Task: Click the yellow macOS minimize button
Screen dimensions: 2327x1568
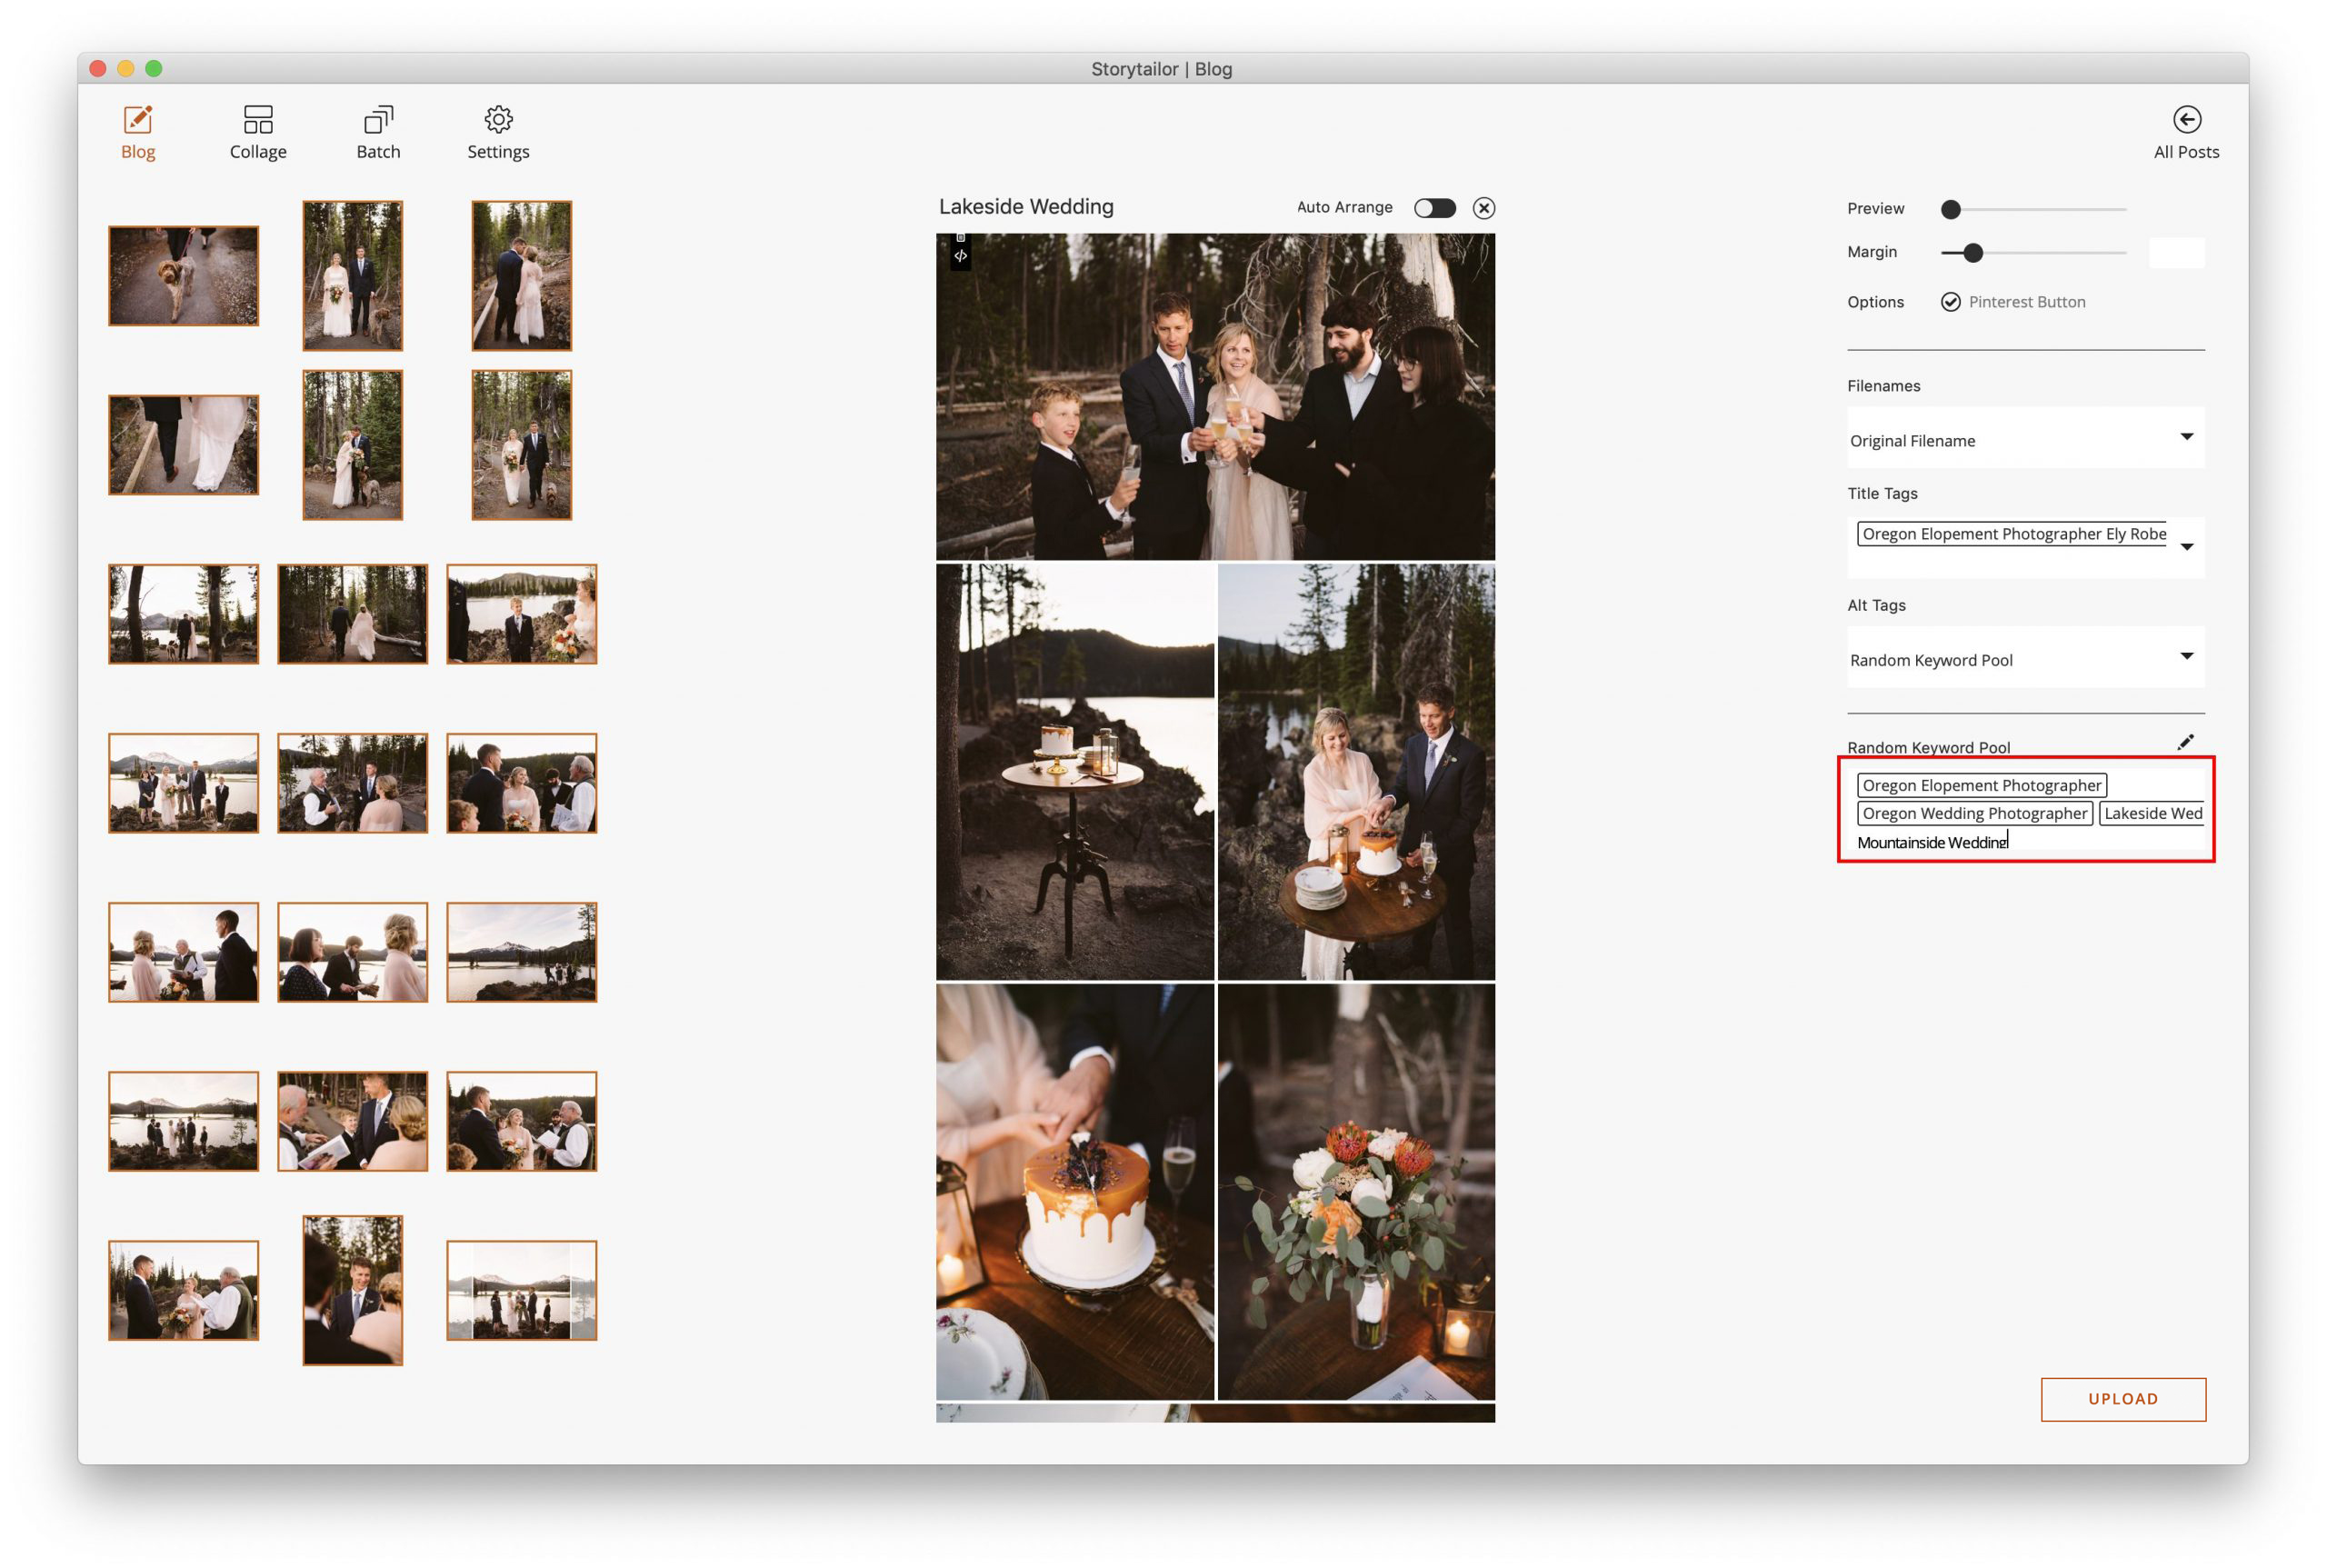Action: [125, 68]
